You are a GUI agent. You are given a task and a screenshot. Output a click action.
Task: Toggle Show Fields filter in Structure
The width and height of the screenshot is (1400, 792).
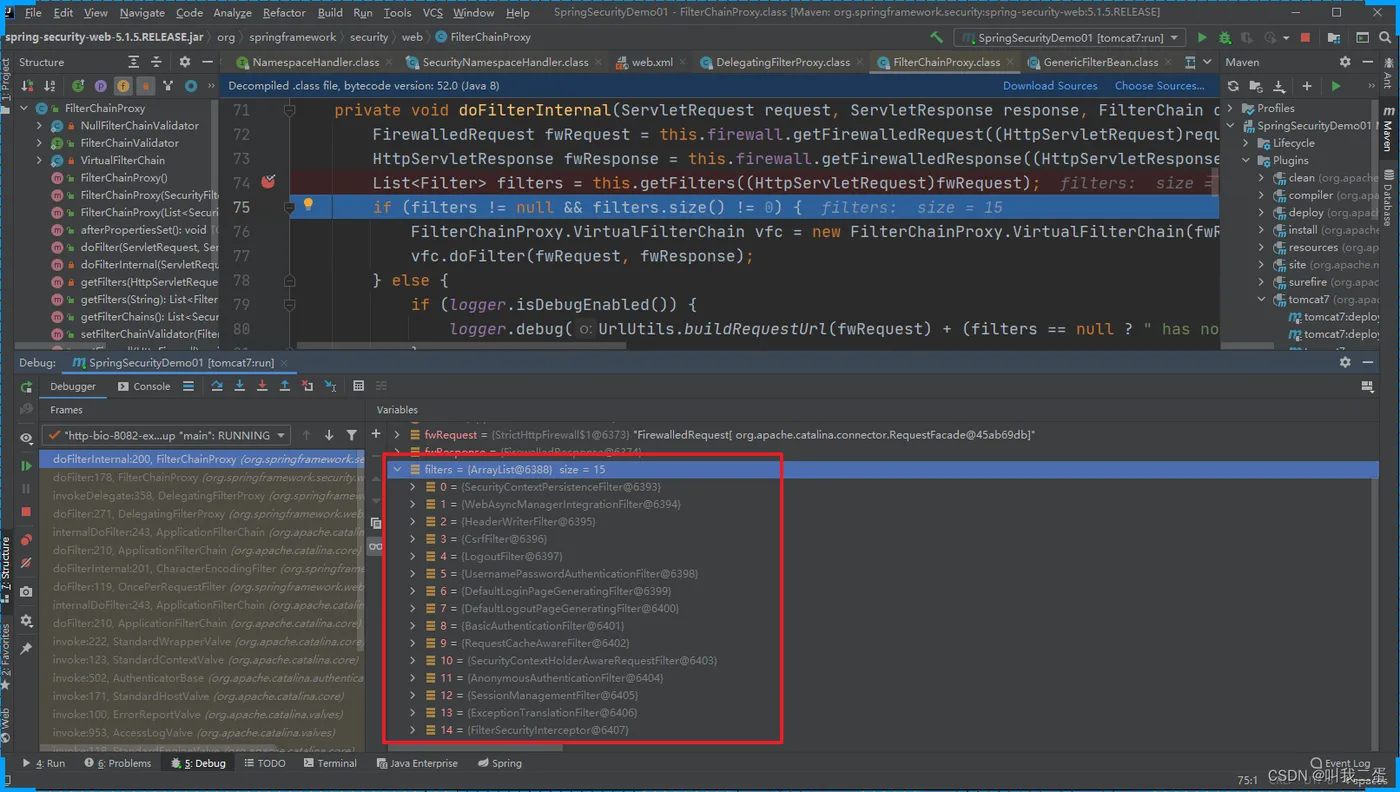[x=122, y=86]
